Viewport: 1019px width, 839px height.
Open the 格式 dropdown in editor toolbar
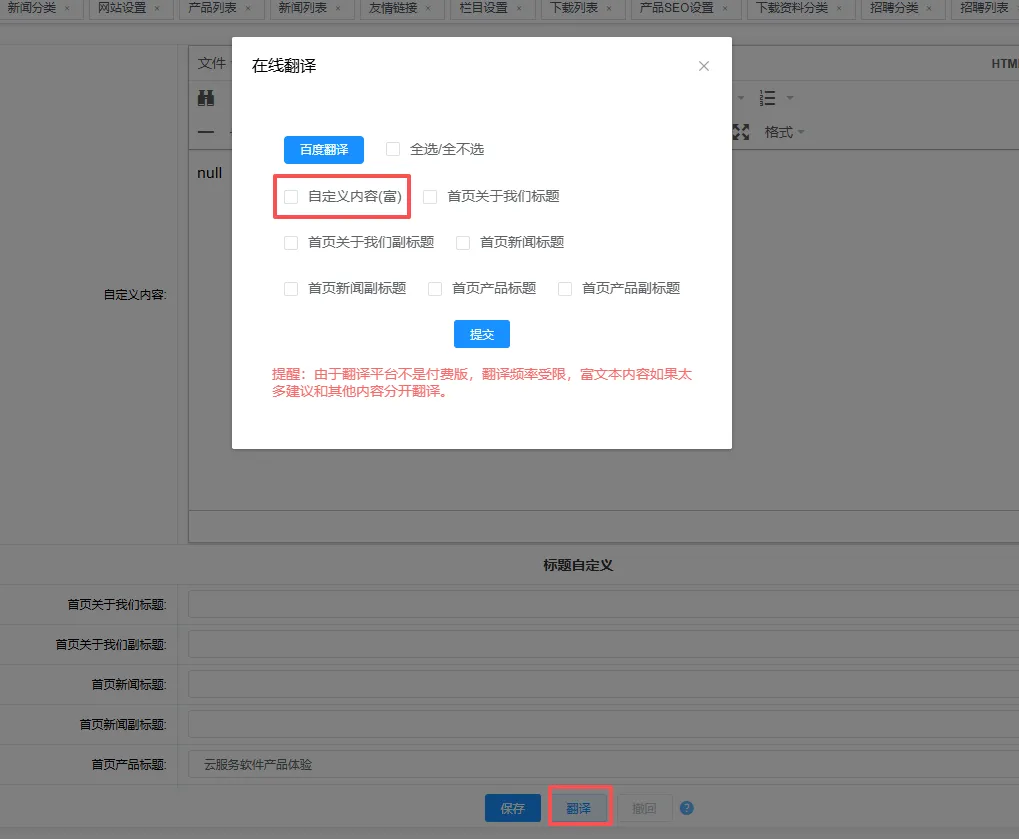tap(784, 132)
